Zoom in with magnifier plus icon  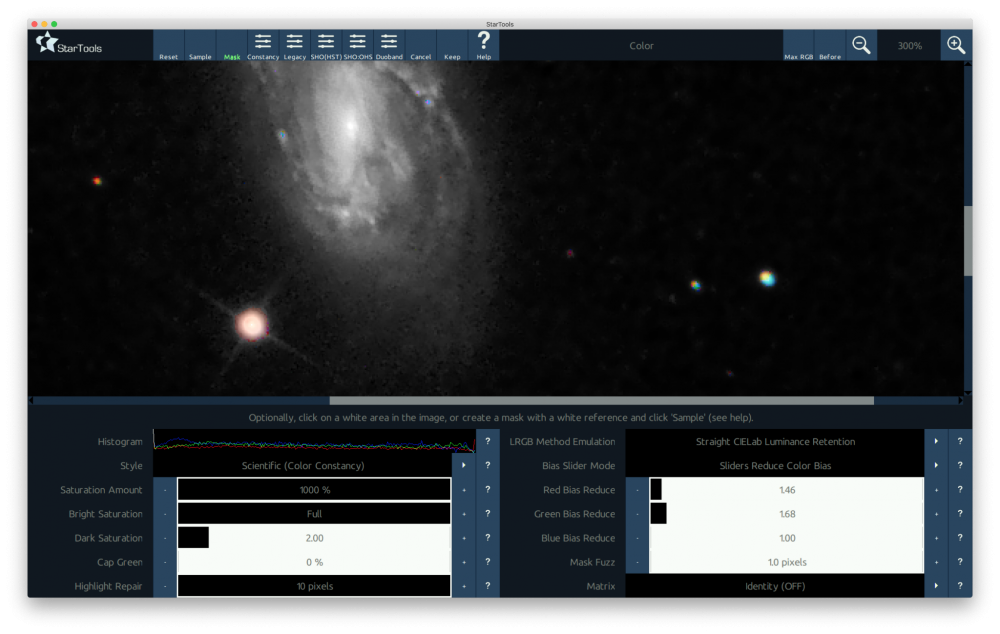(x=956, y=45)
